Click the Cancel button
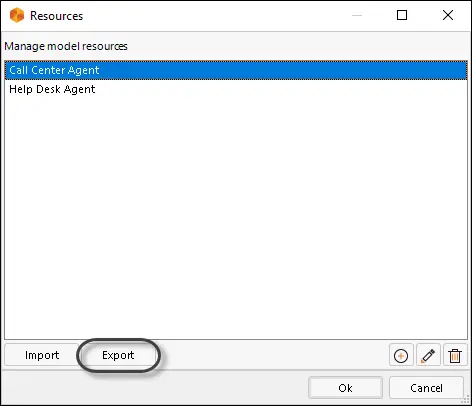 tap(426, 388)
